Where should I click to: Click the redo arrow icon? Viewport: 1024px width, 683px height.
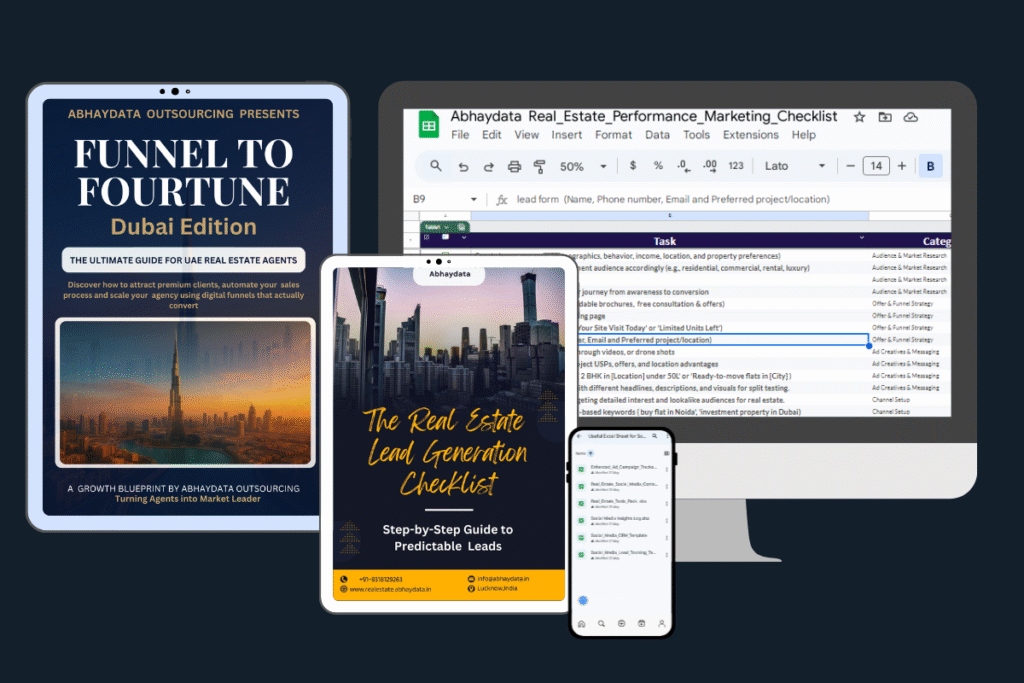(488, 166)
